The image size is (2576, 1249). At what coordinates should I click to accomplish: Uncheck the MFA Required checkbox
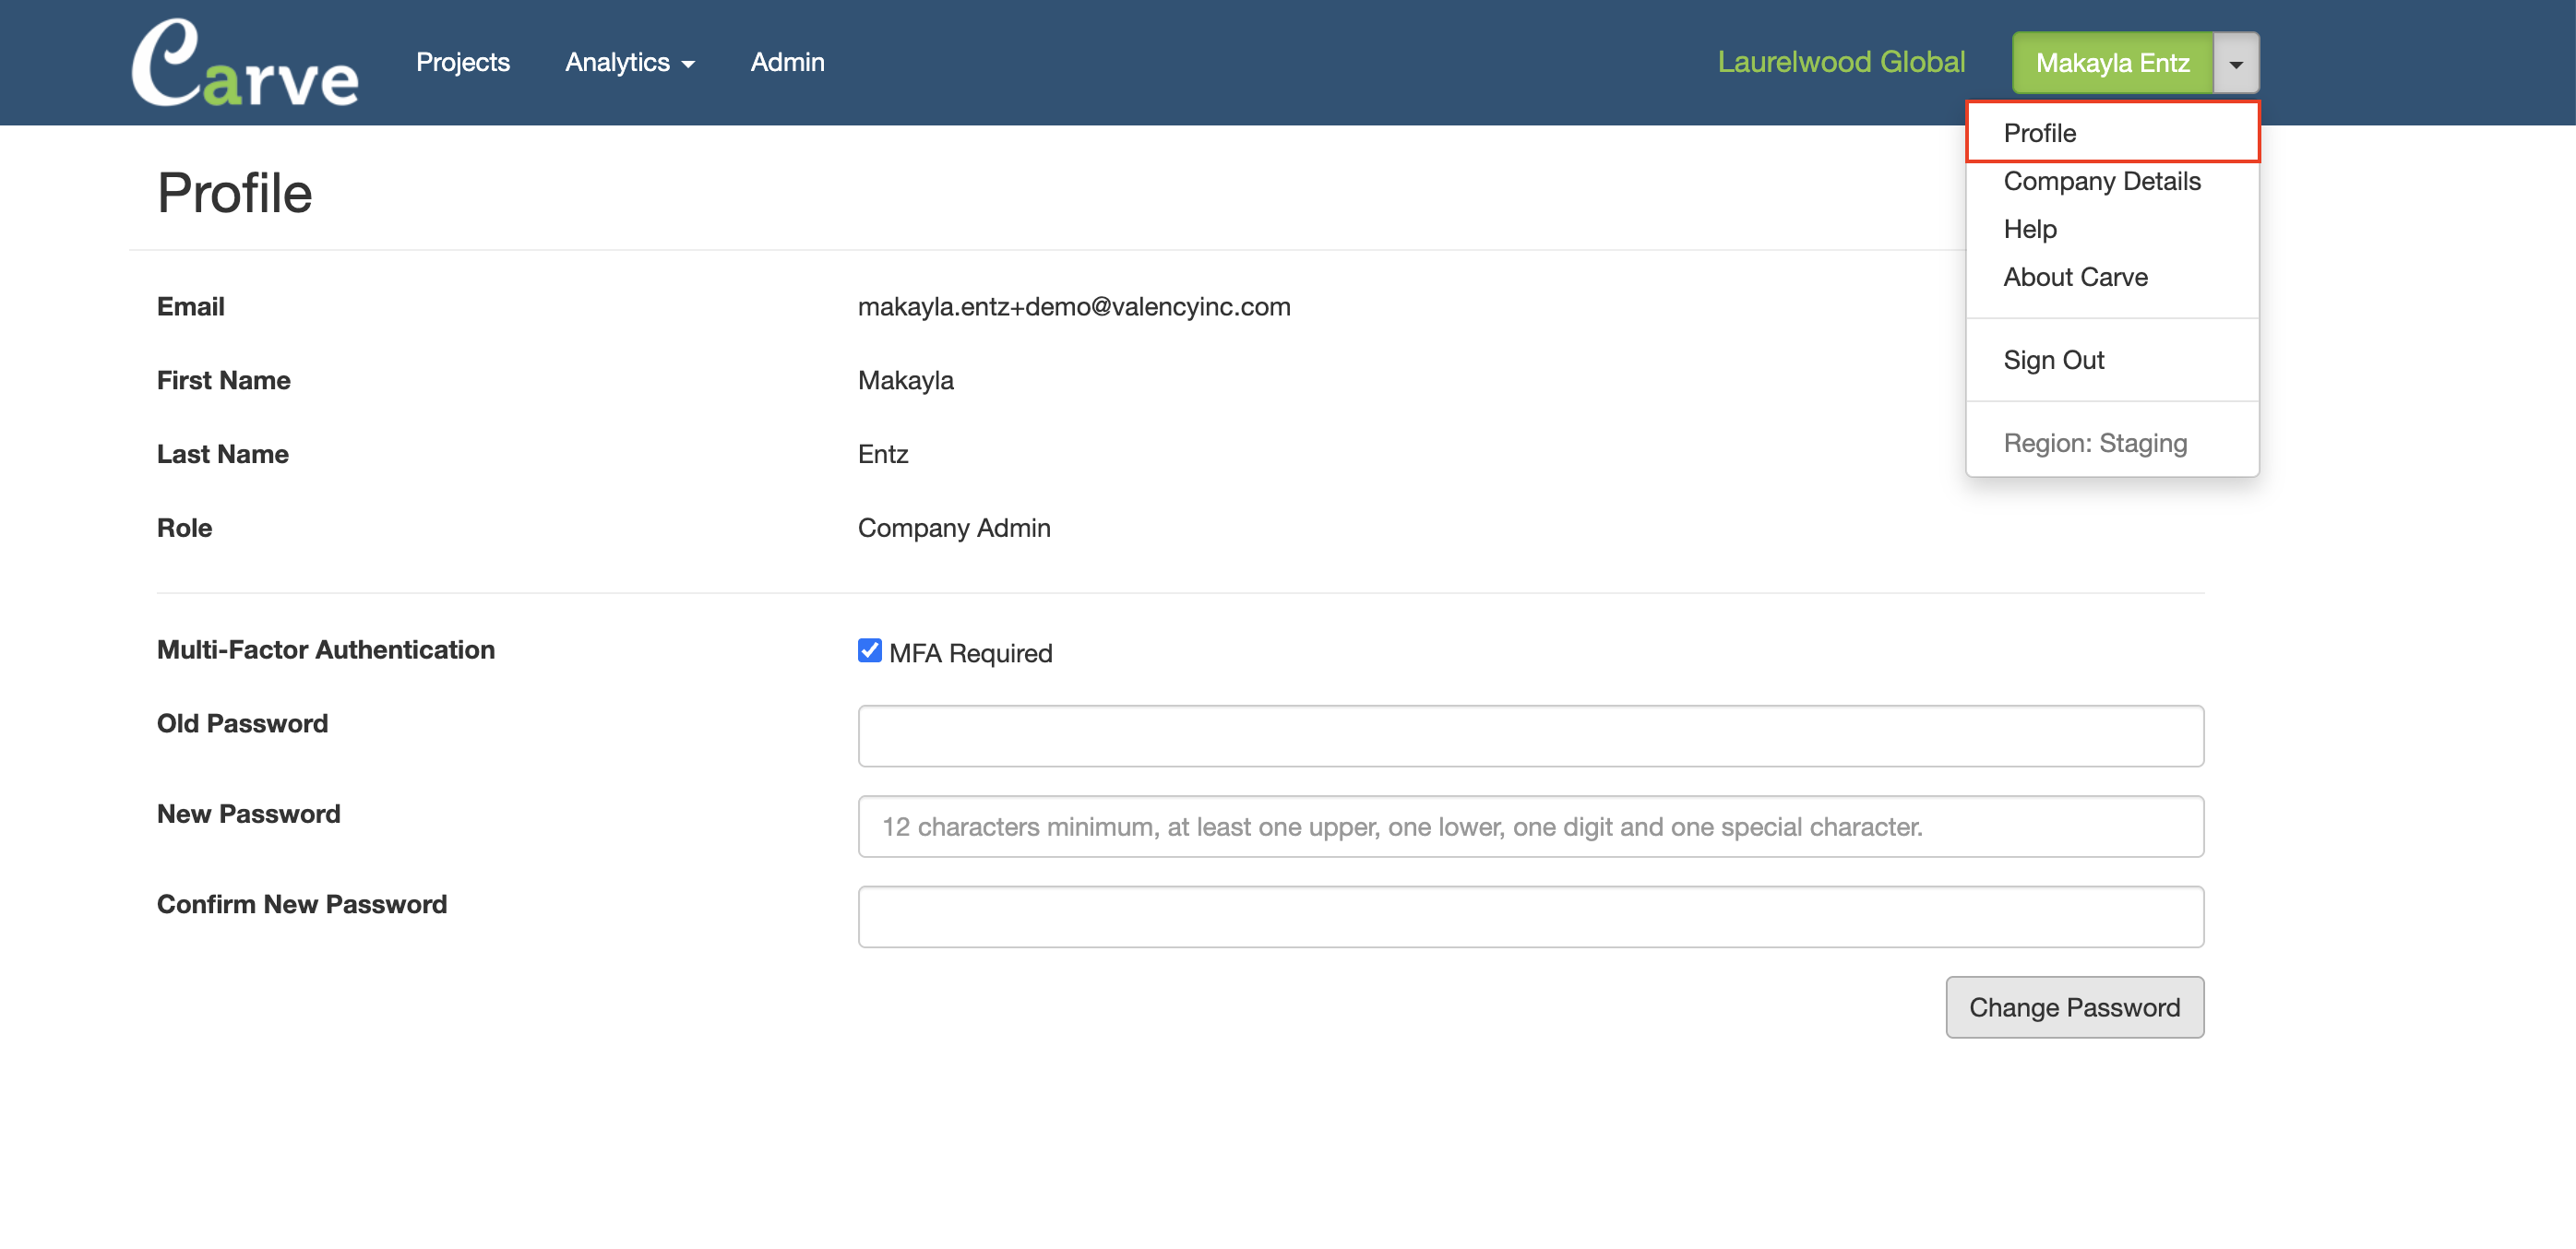click(869, 651)
